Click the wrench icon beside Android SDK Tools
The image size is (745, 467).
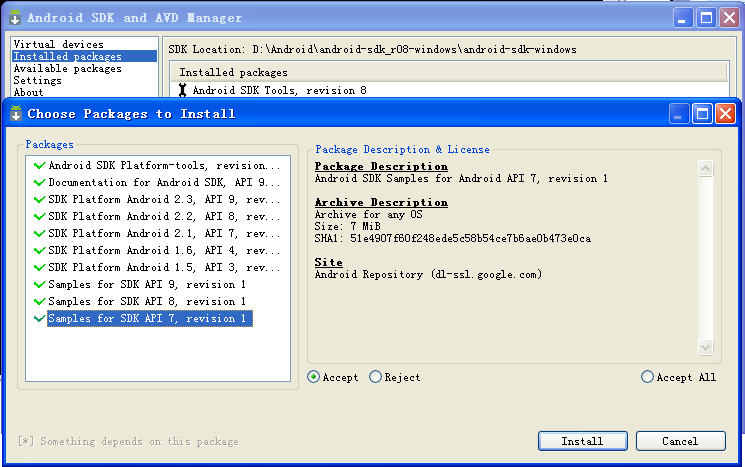[182, 90]
